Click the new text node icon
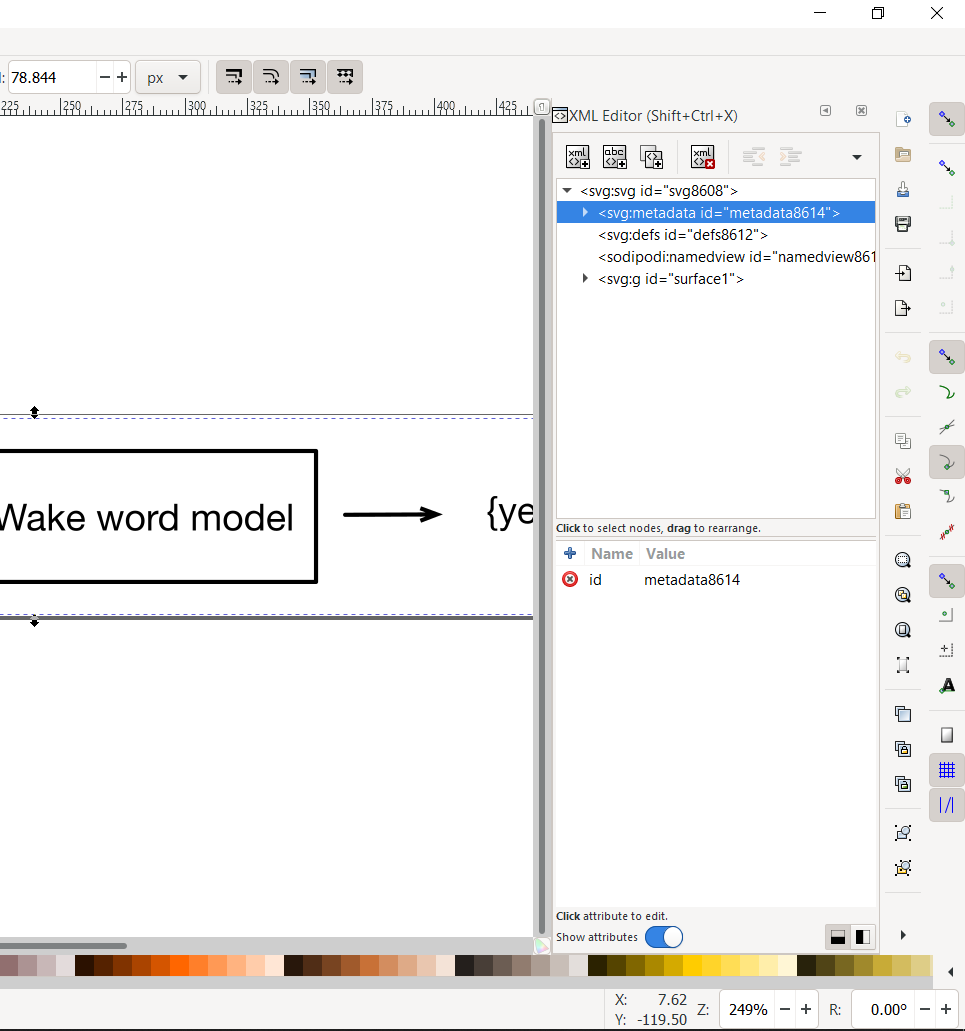 [x=615, y=157]
